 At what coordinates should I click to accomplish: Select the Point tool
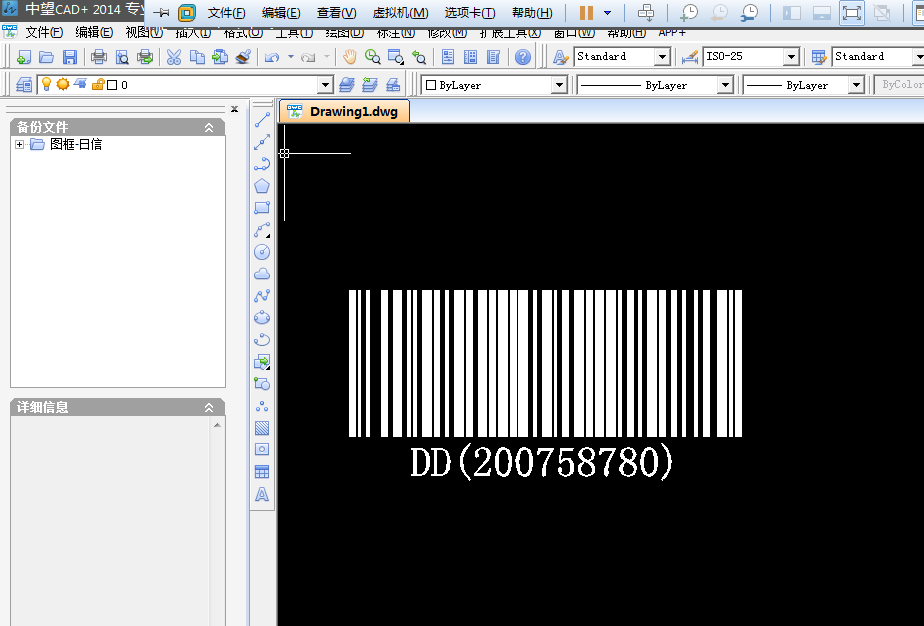coord(262,406)
